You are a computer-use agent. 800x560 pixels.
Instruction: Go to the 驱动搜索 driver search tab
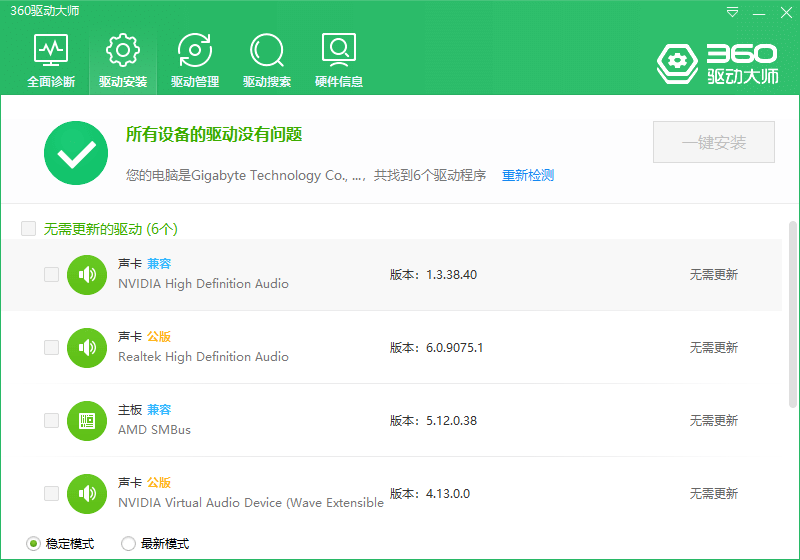point(267,61)
